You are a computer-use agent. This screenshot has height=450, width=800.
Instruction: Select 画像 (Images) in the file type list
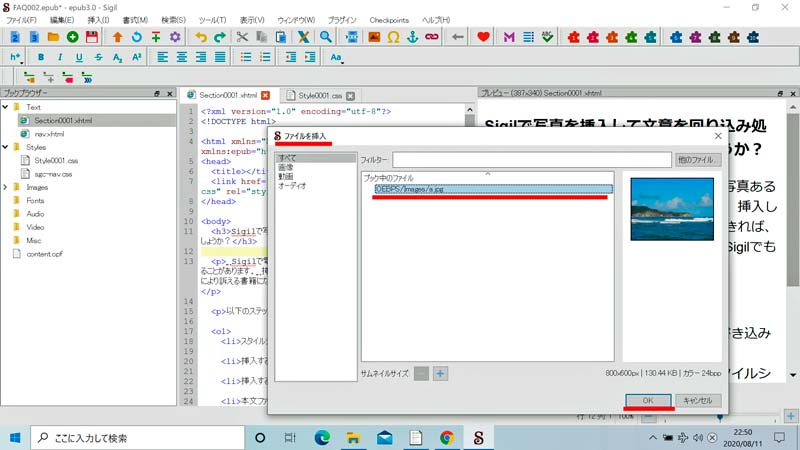(286, 167)
